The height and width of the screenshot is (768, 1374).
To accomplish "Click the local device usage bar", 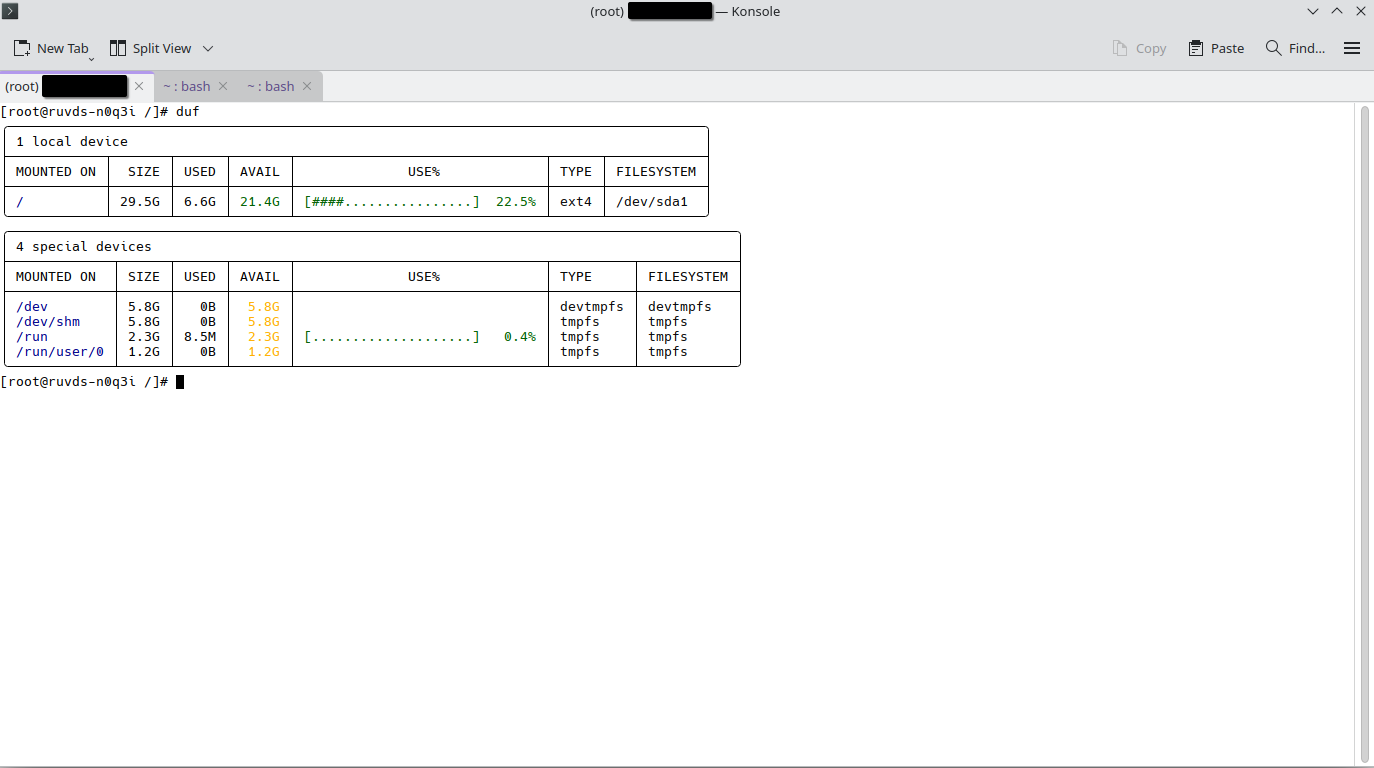I will pyautogui.click(x=392, y=202).
